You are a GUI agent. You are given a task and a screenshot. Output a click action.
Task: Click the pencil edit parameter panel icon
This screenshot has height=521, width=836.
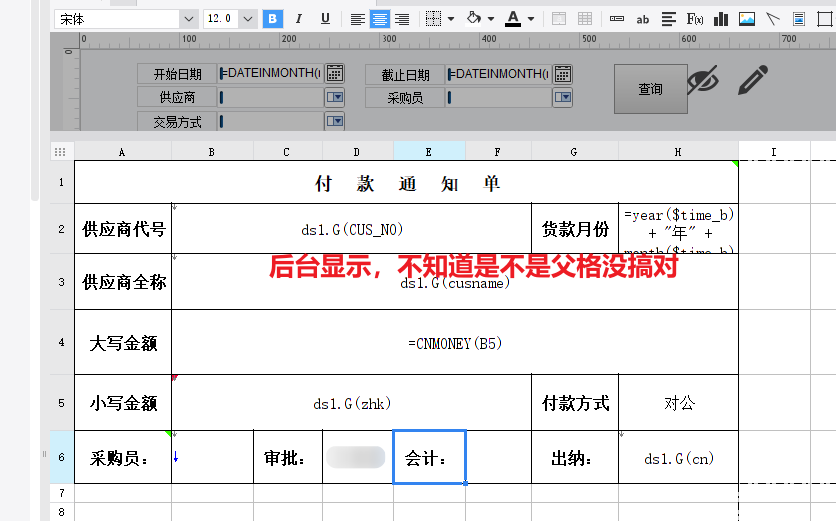[x=753, y=80]
